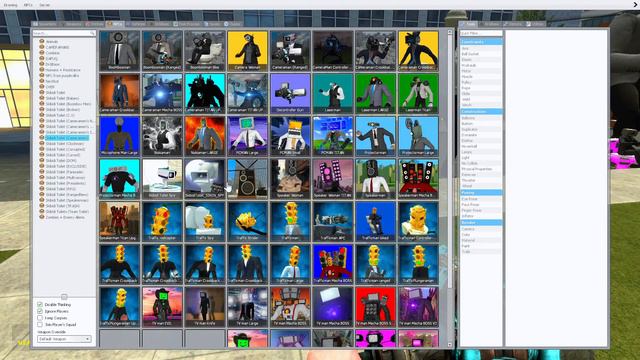Open the NPCs spawn menu tab

click(115, 24)
